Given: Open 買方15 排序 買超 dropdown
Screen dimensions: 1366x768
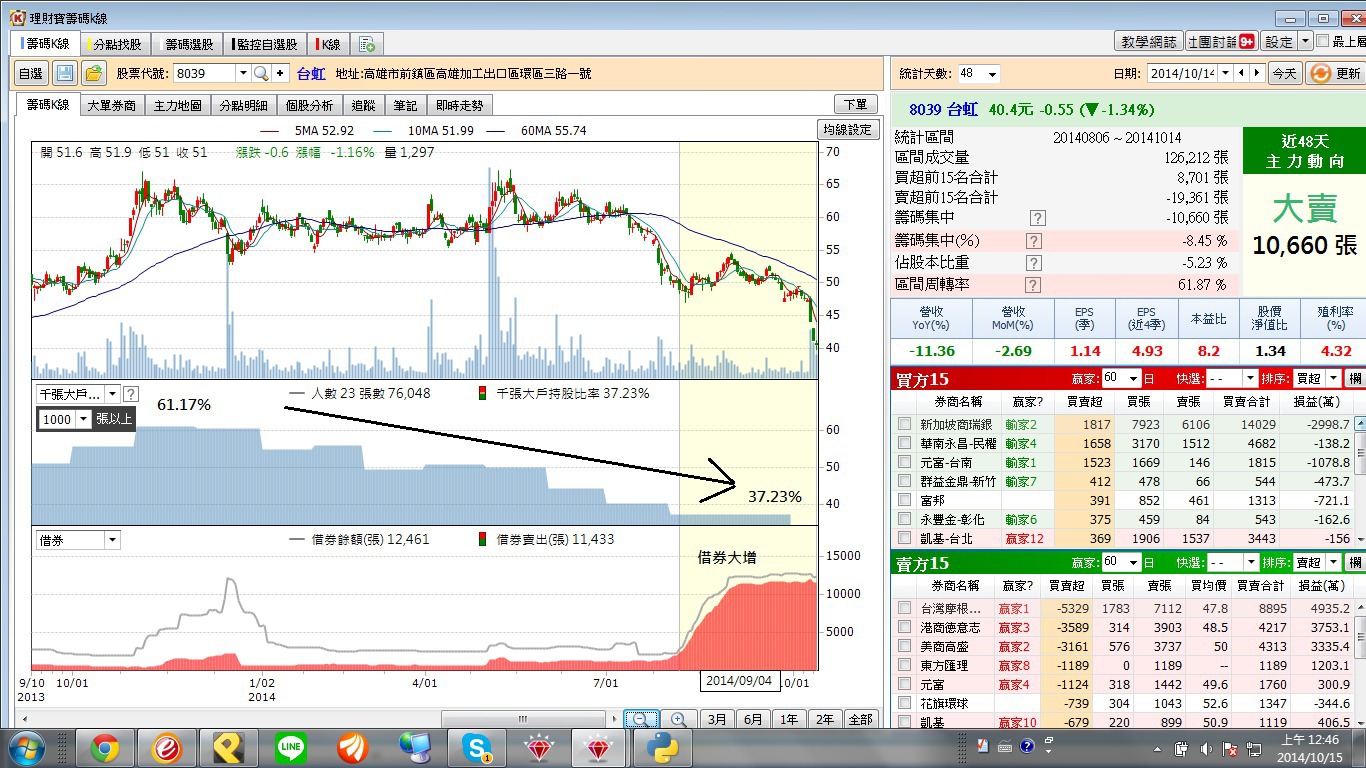Looking at the screenshot, I should click(x=1334, y=379).
